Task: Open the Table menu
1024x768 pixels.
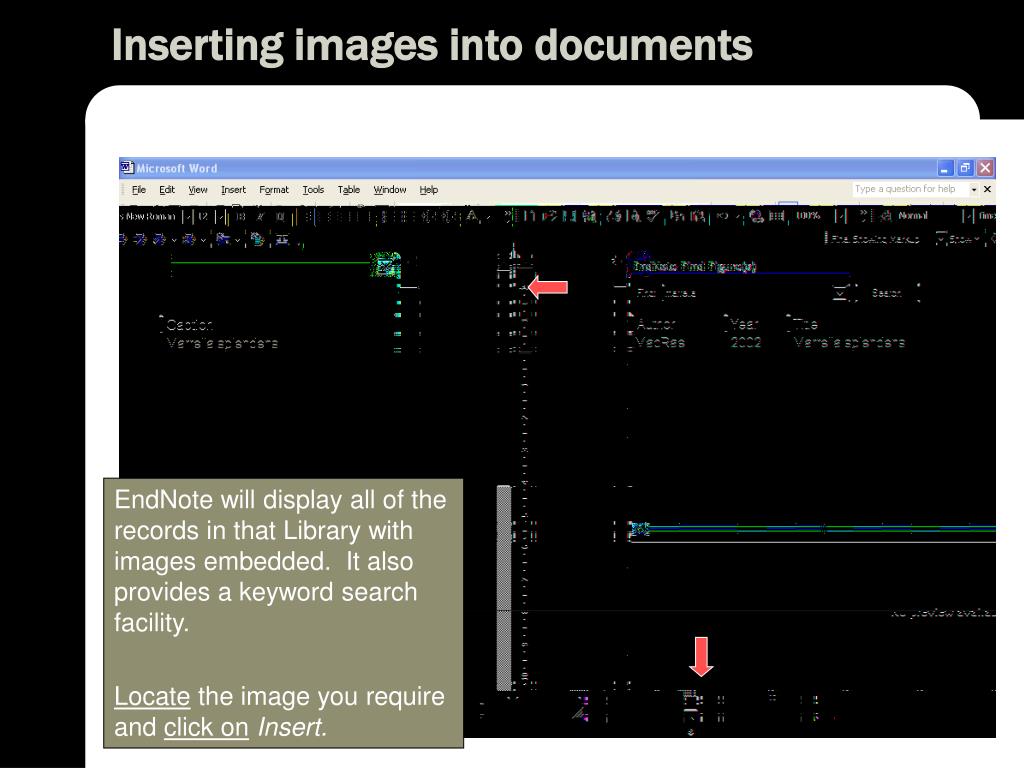Action: click(349, 189)
